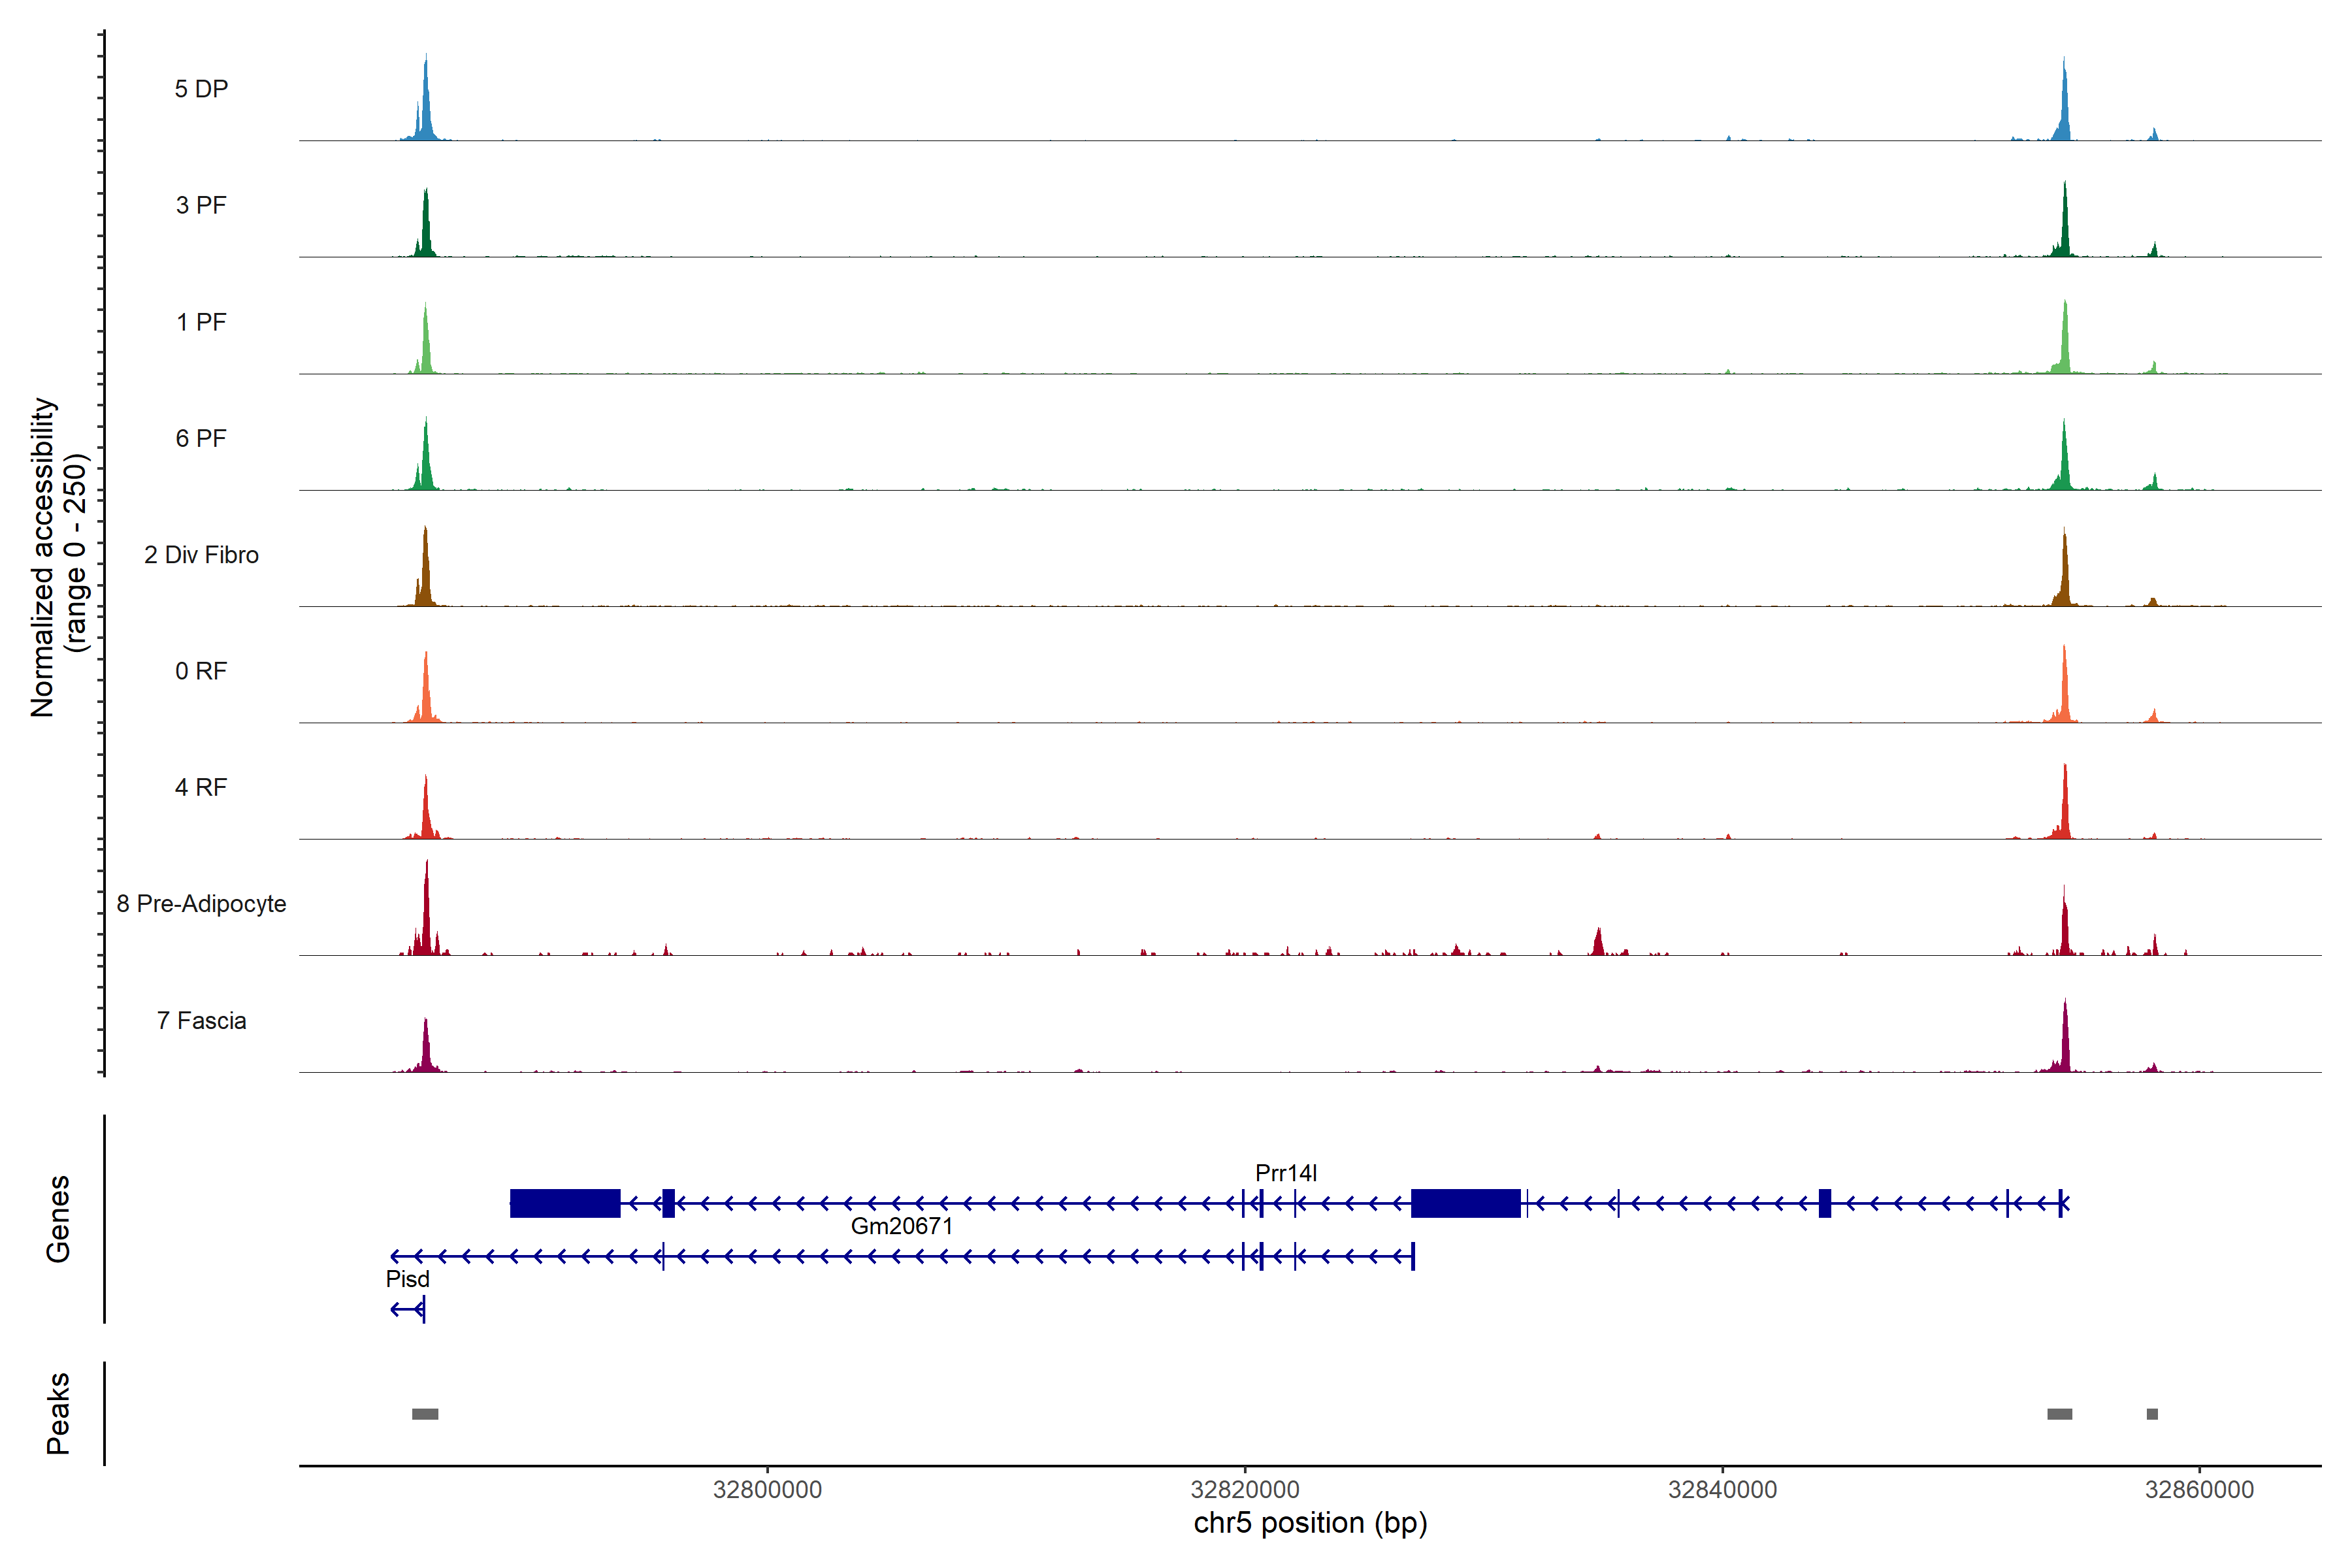2352x1568 pixels.
Task: Click the Prr14l gene name label
Action: pos(1286,1173)
